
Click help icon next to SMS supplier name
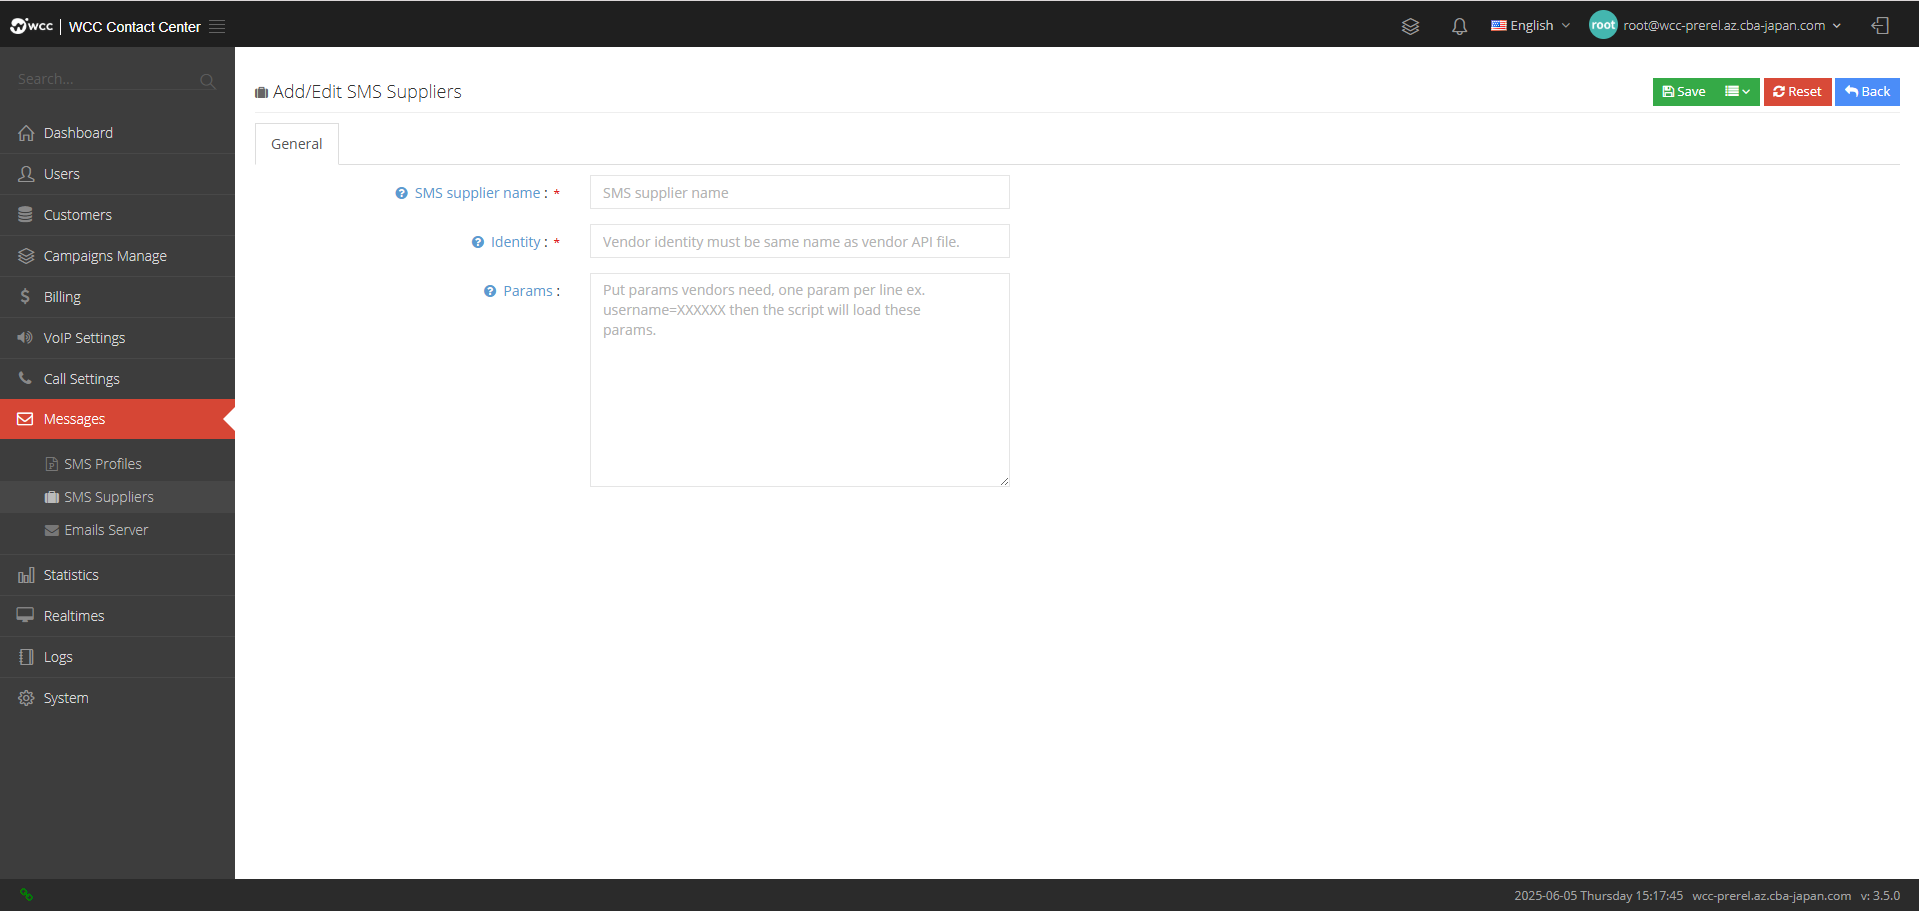click(401, 193)
